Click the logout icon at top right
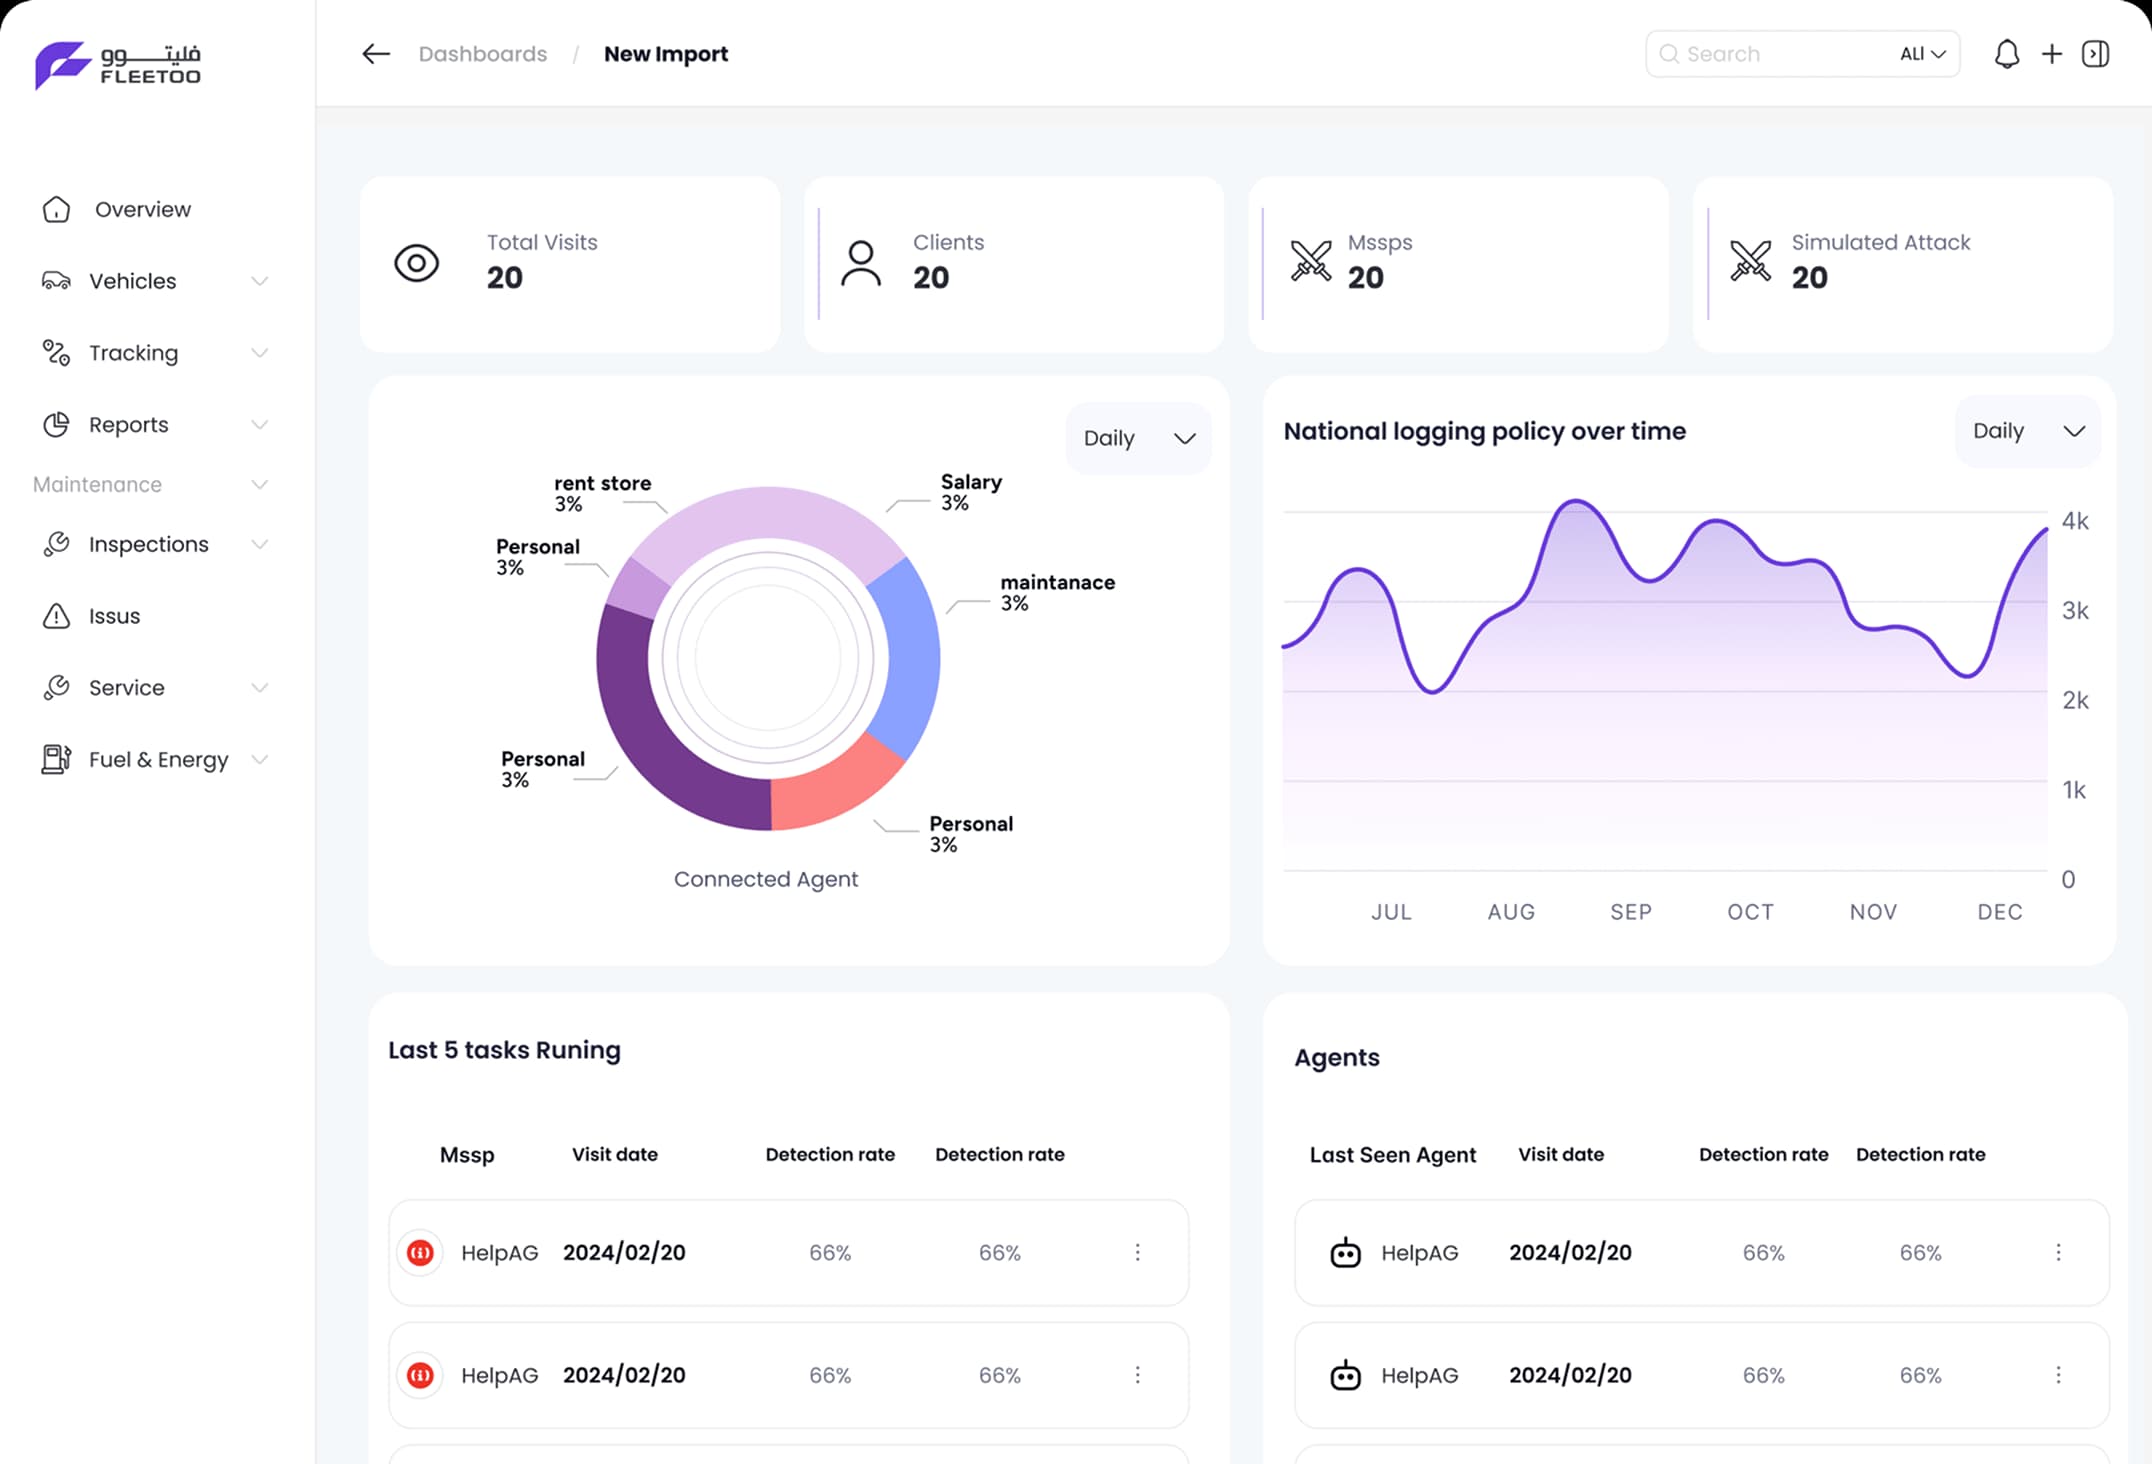2152x1464 pixels. click(2096, 53)
